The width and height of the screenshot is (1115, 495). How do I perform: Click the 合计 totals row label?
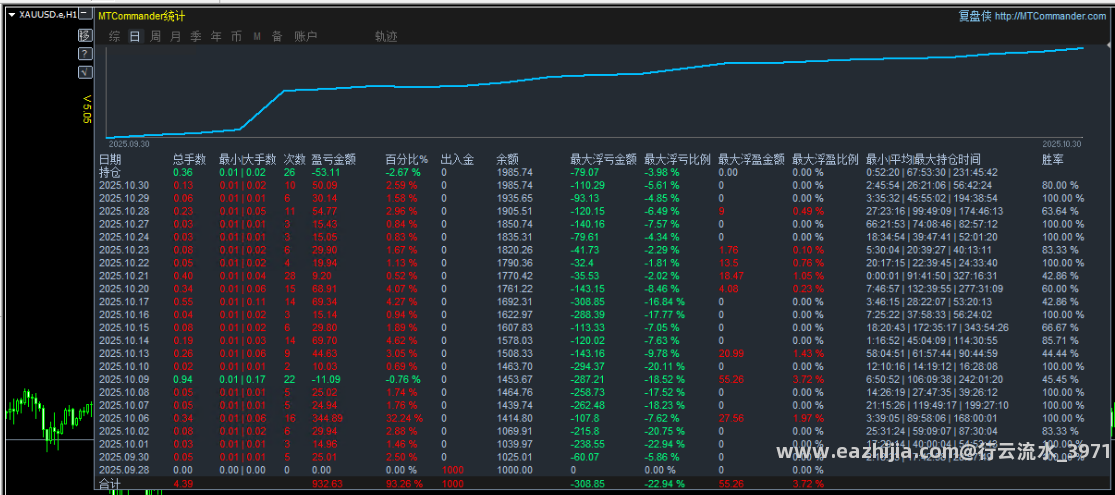pos(110,484)
